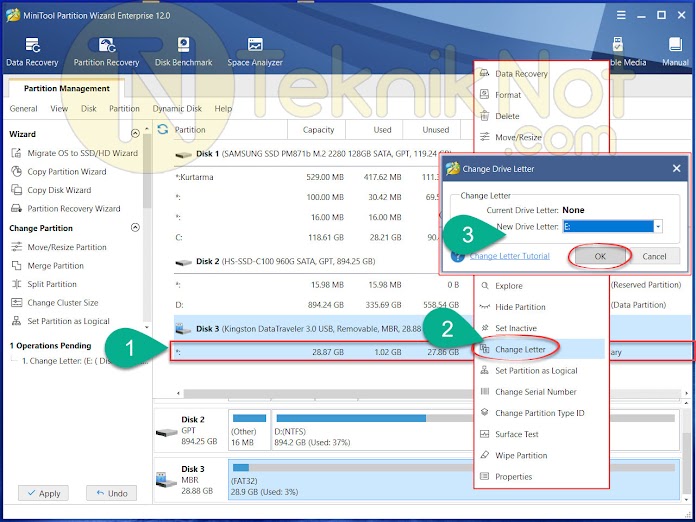Start Copy Partition Wizard
696x522 pixels.
tap(59, 172)
